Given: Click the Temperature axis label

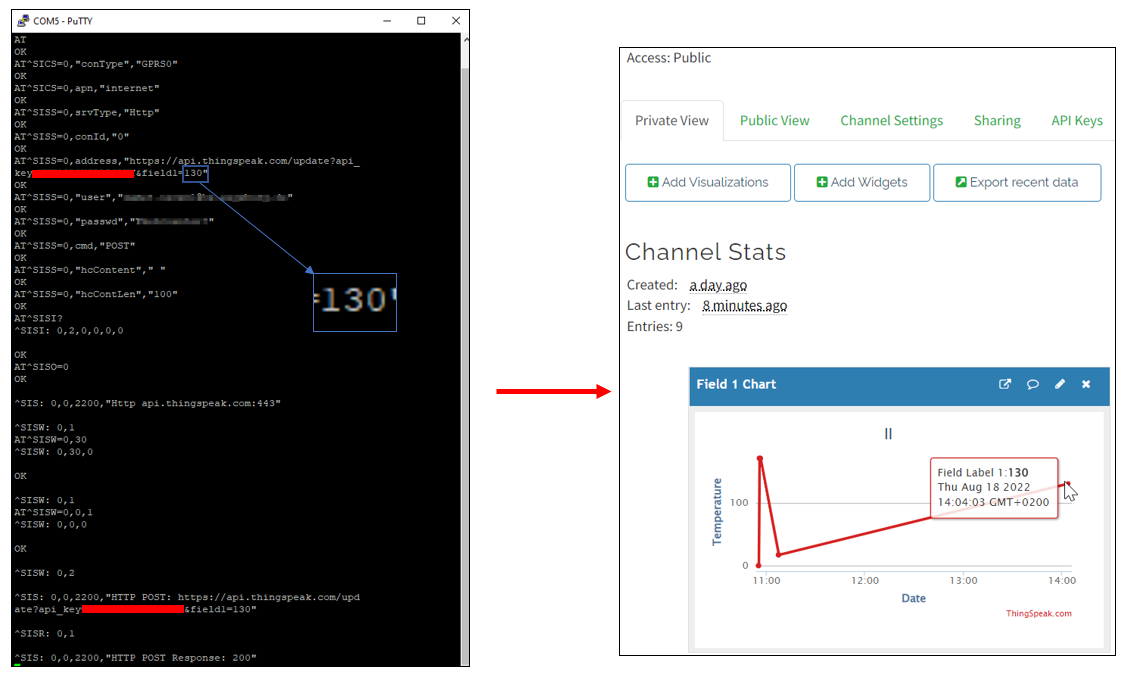Looking at the screenshot, I should (717, 512).
